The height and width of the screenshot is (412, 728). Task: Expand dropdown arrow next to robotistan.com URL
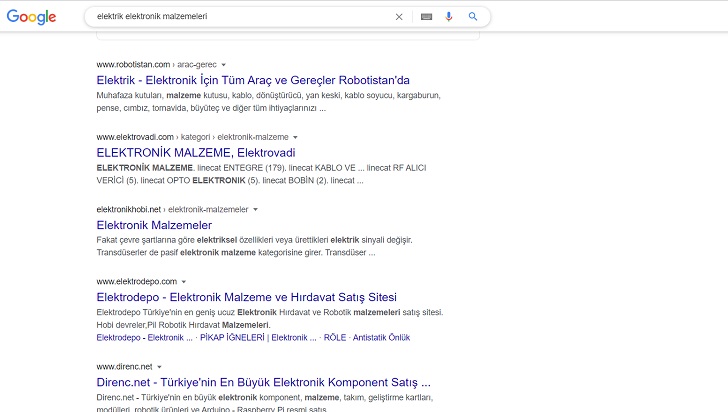(223, 65)
